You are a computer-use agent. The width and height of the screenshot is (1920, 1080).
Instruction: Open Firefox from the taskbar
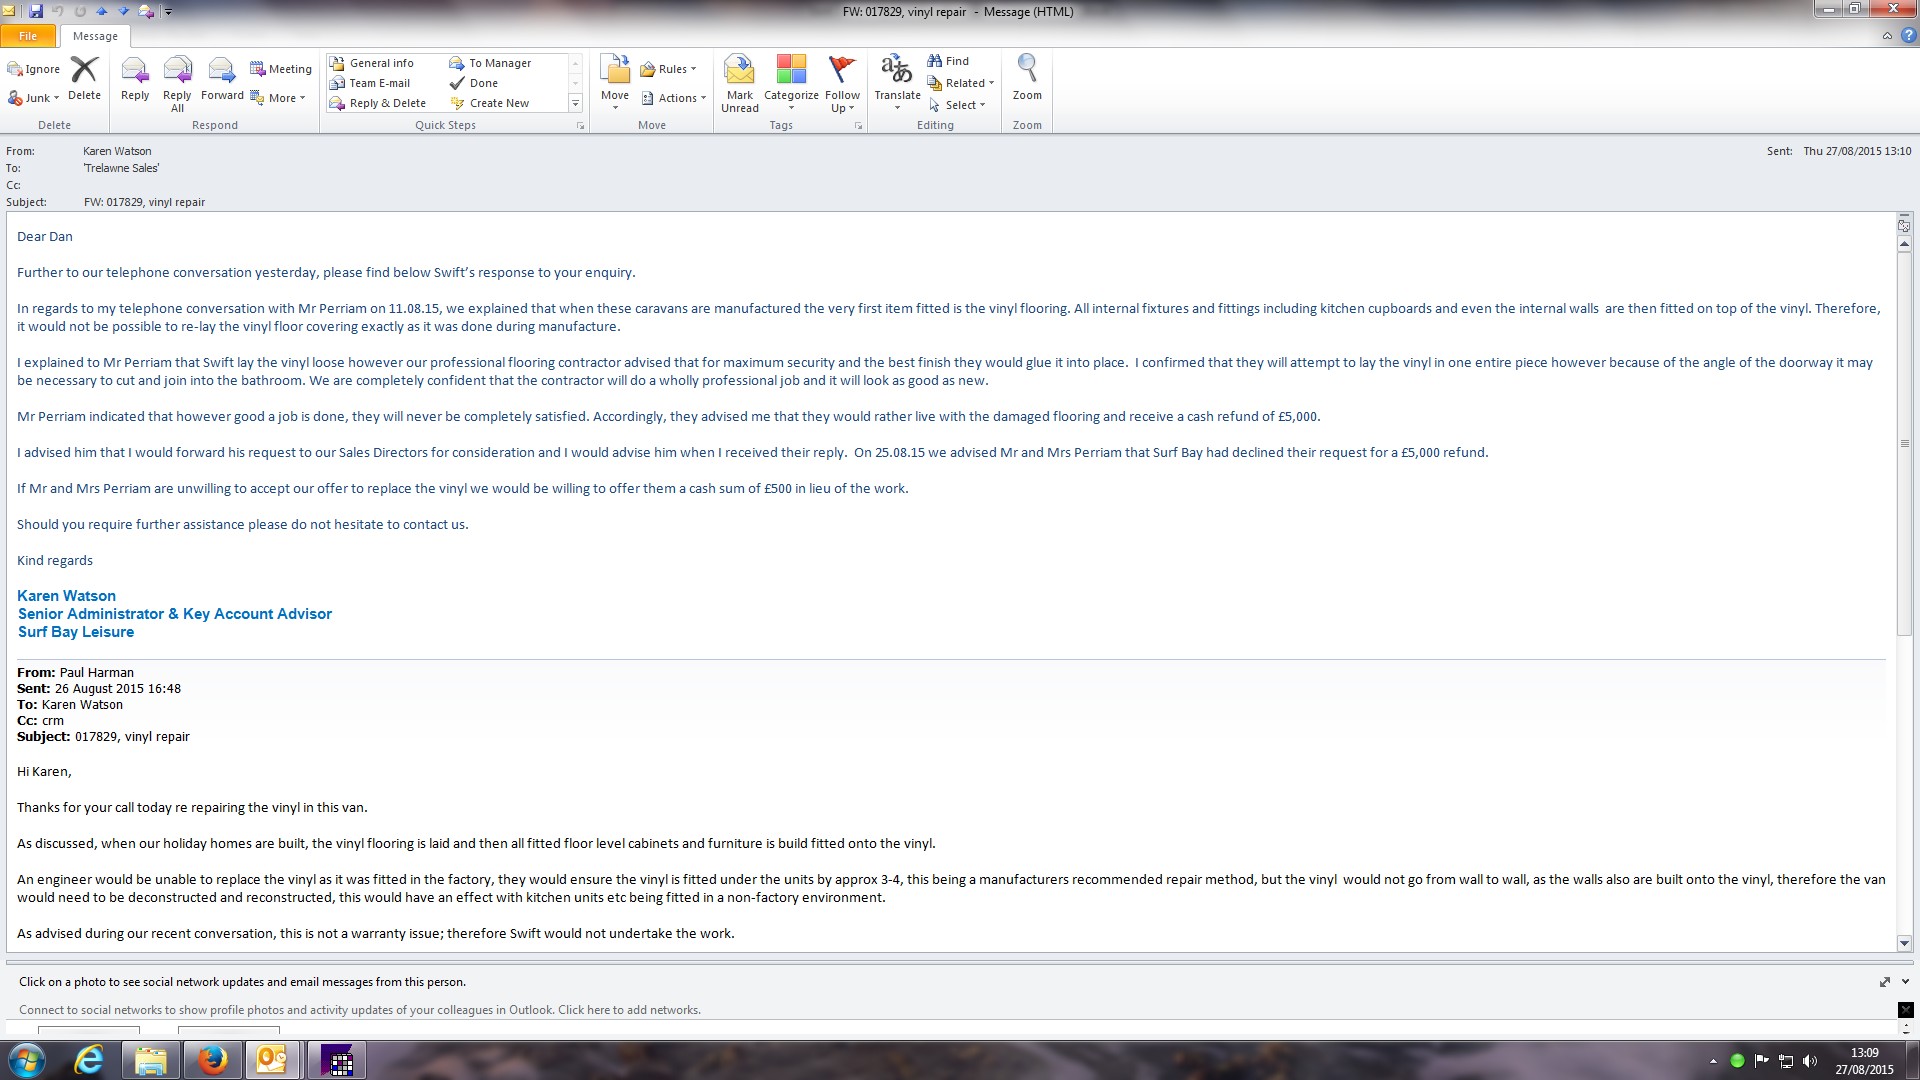pyautogui.click(x=212, y=1060)
